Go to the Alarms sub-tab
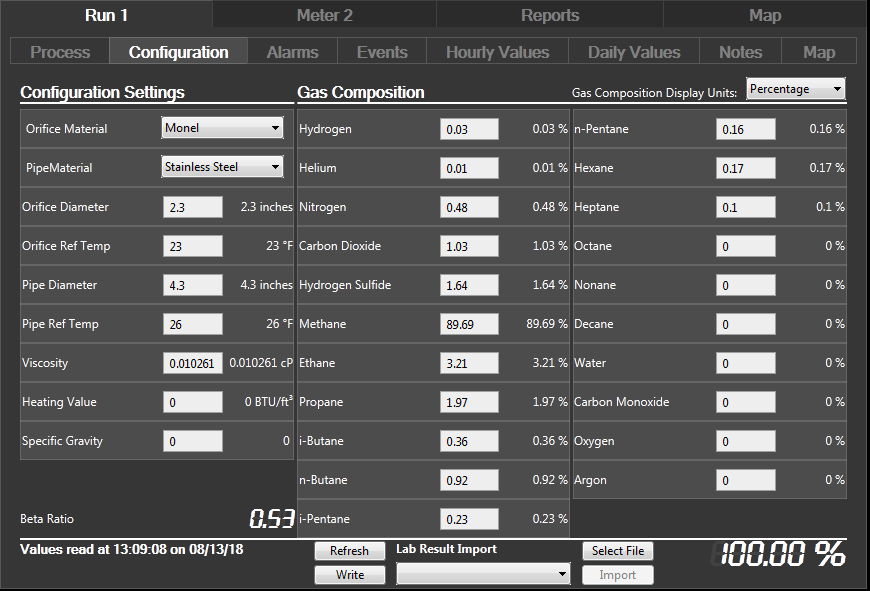This screenshot has width=870, height=591. click(x=292, y=52)
